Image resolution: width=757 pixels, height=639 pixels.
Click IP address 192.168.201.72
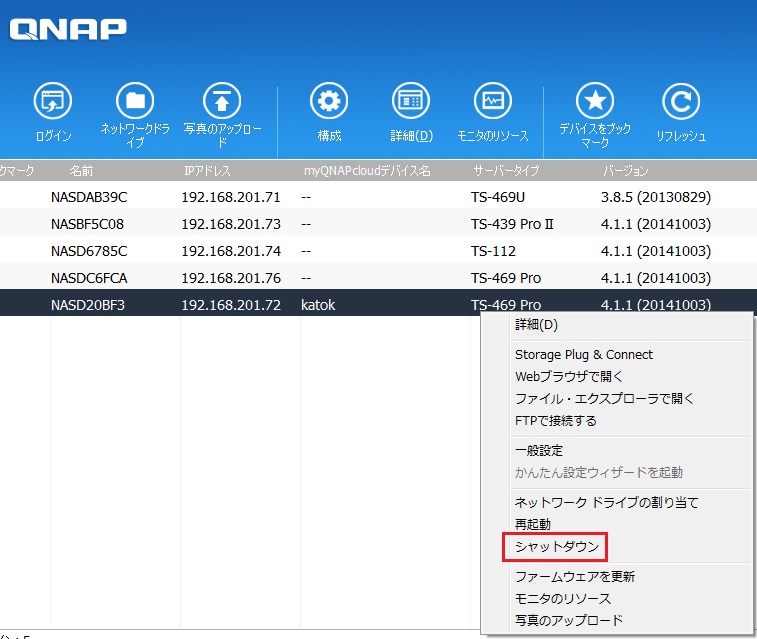(x=231, y=305)
